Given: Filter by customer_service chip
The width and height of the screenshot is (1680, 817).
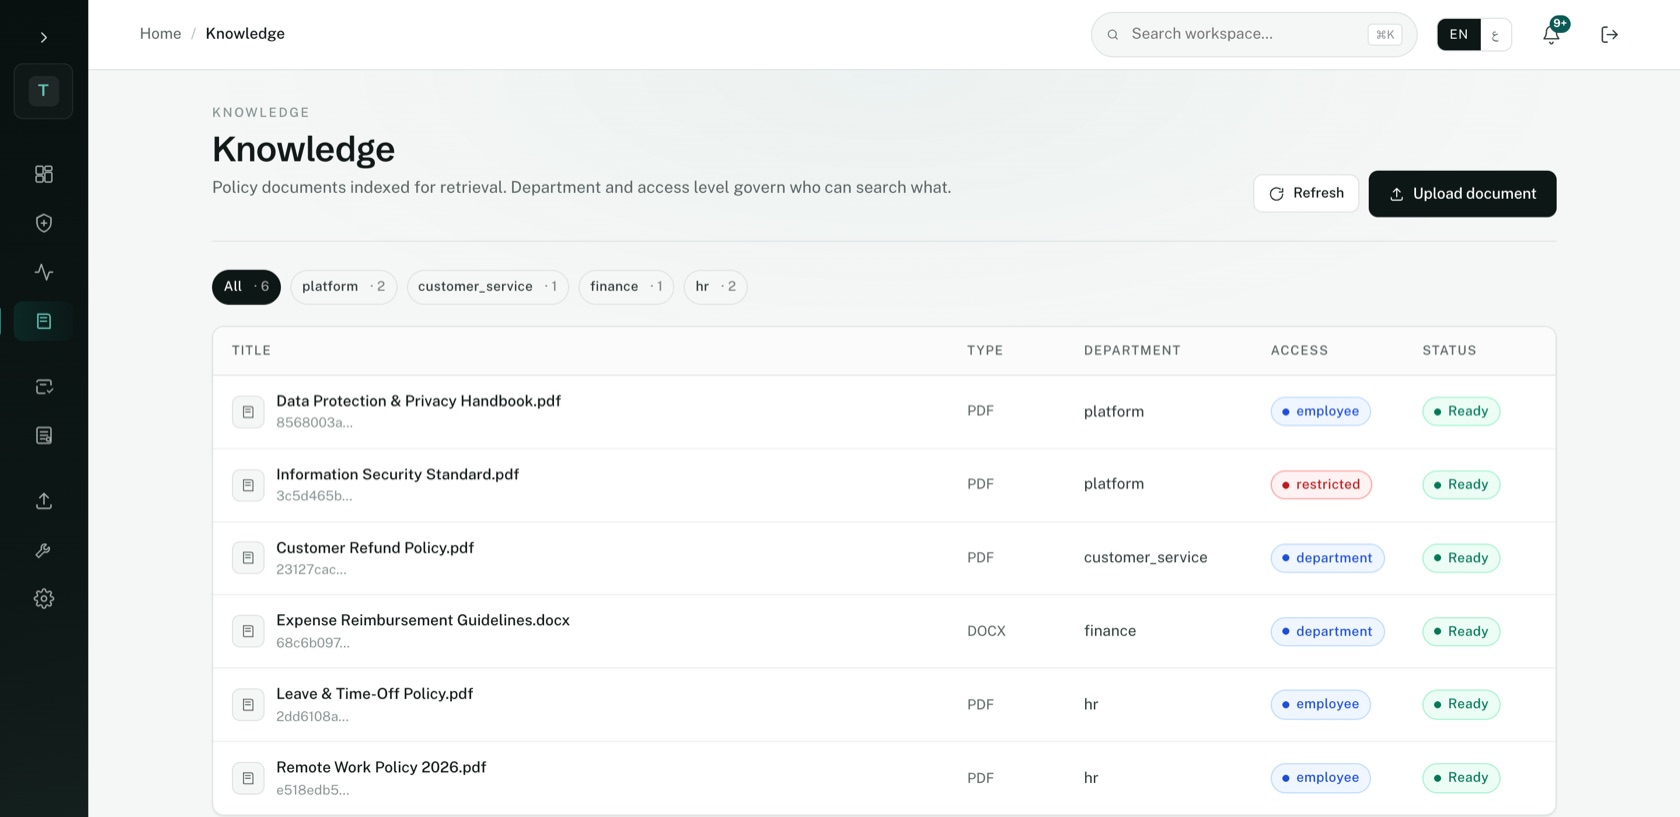Looking at the screenshot, I should tap(487, 287).
